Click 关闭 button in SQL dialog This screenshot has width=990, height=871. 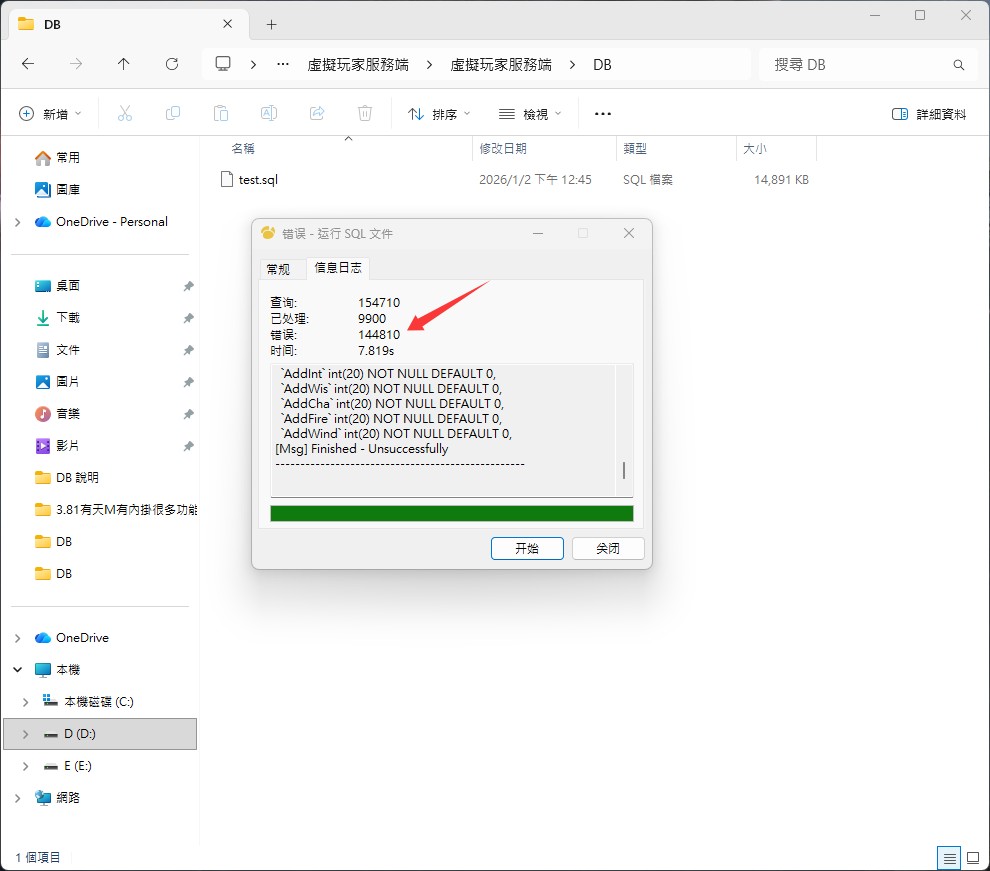pos(608,548)
